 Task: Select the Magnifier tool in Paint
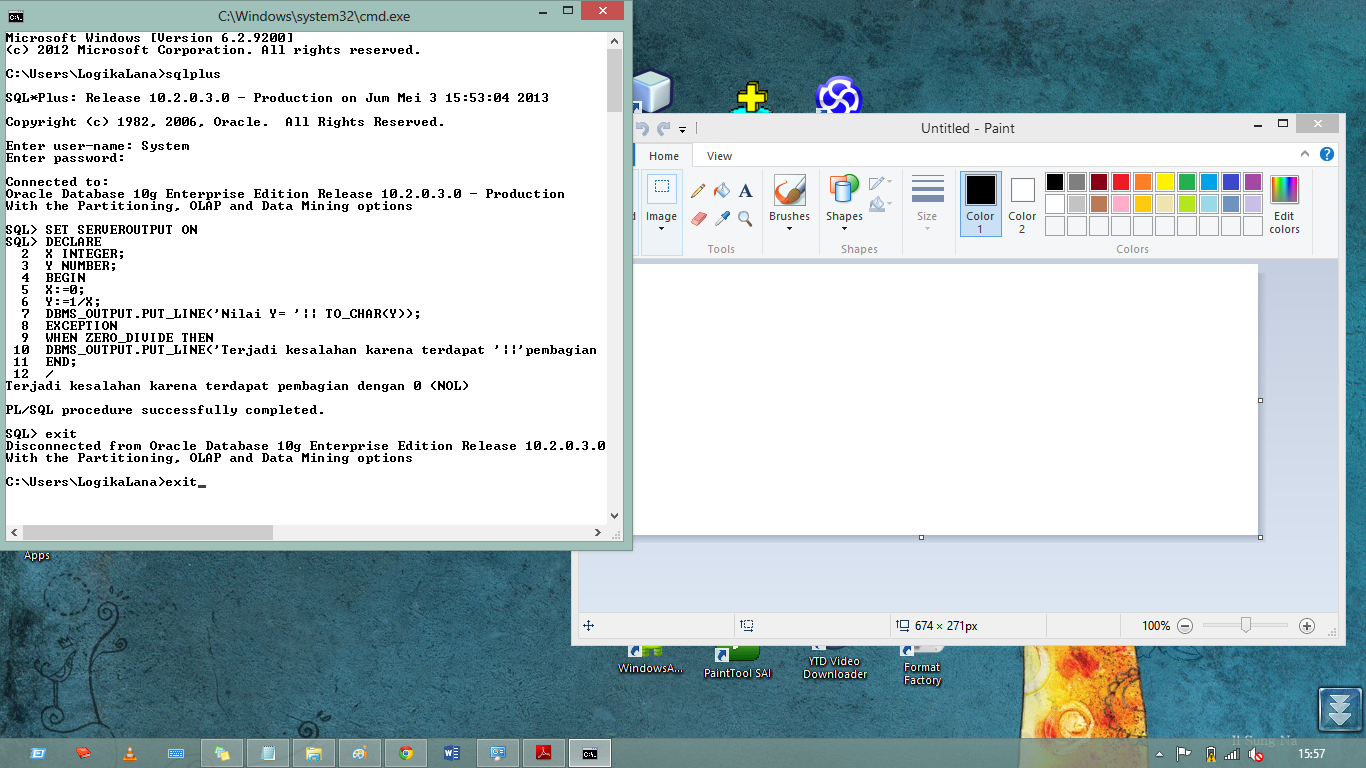coord(745,218)
